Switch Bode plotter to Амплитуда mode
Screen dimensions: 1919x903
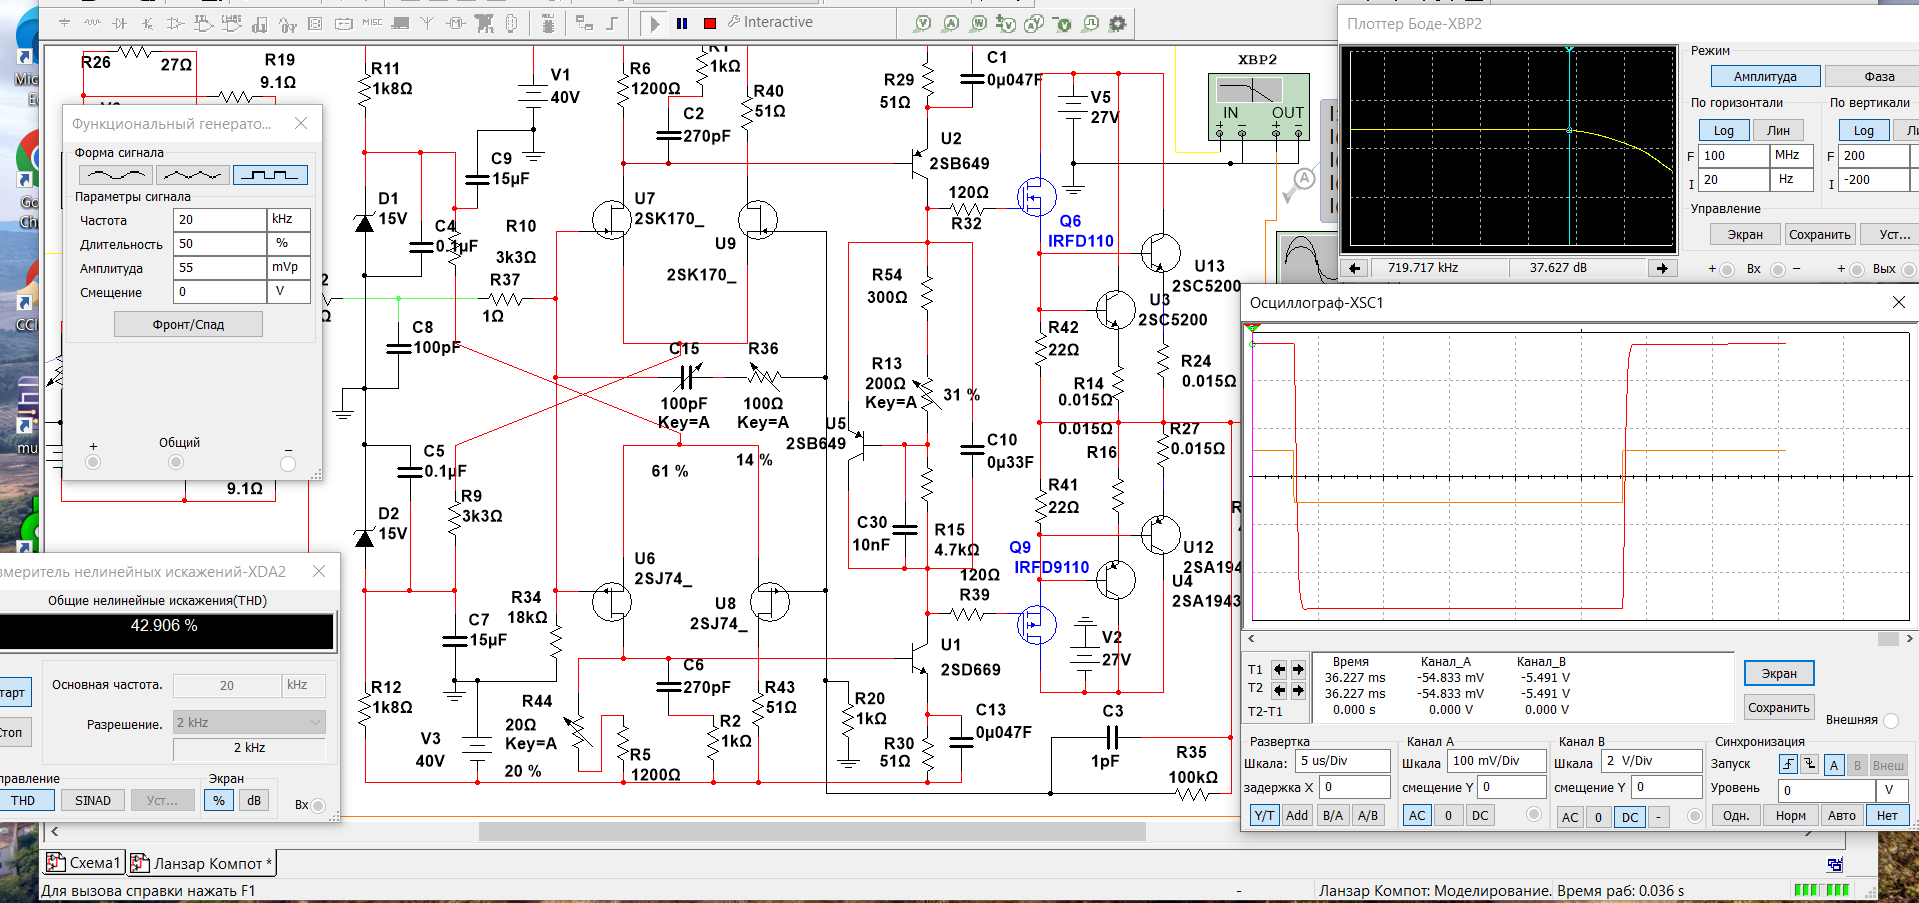[x=1765, y=76]
